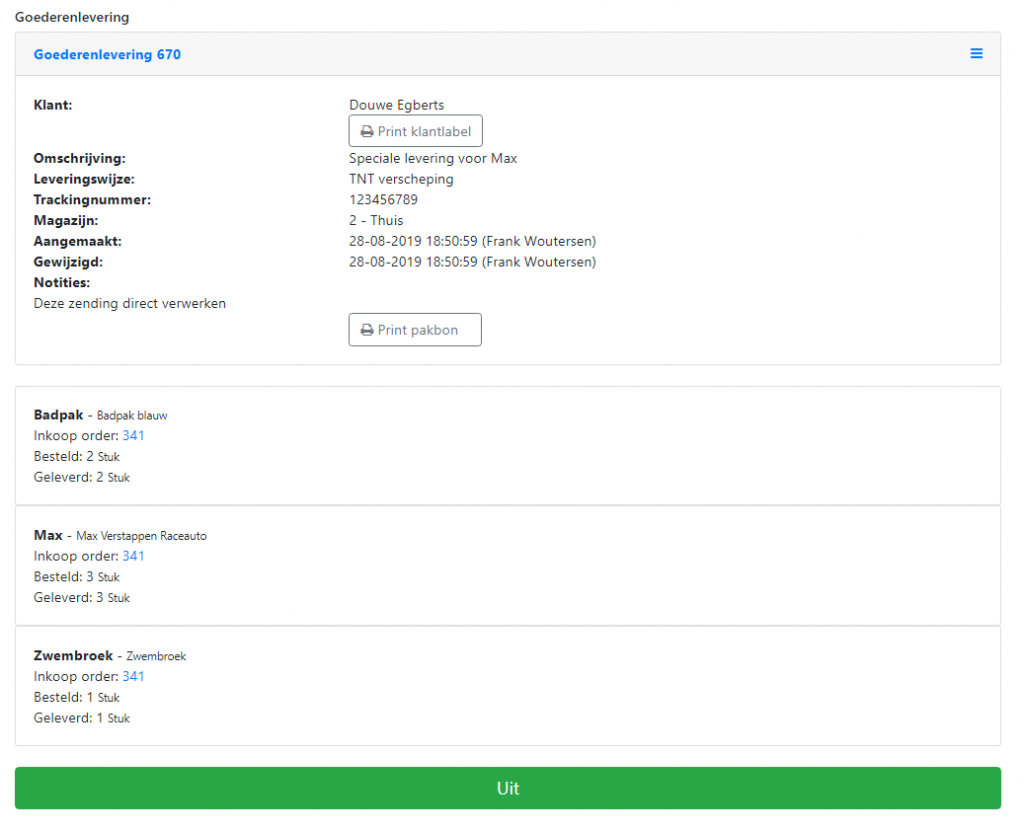1024x832 pixels.
Task: Click the customer name Douwe Egberts
Action: (x=396, y=105)
